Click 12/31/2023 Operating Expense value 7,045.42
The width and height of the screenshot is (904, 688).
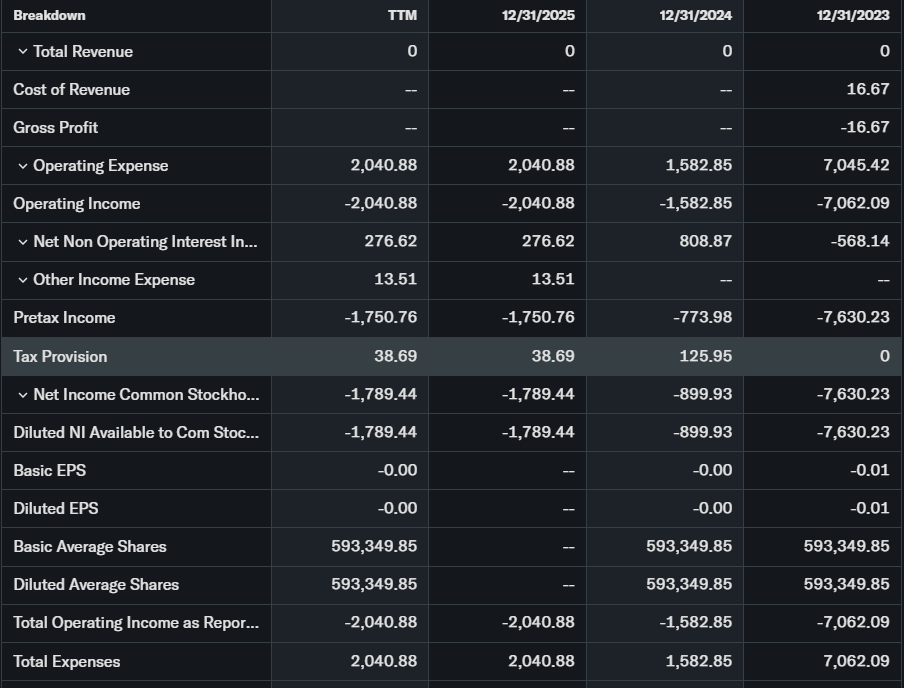pos(856,165)
